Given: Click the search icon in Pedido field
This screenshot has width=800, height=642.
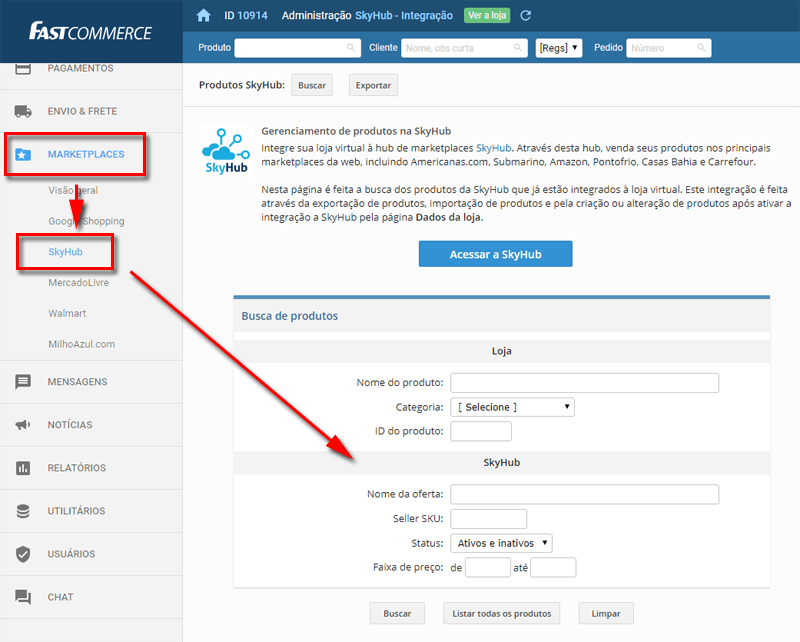Looking at the screenshot, I should point(702,47).
